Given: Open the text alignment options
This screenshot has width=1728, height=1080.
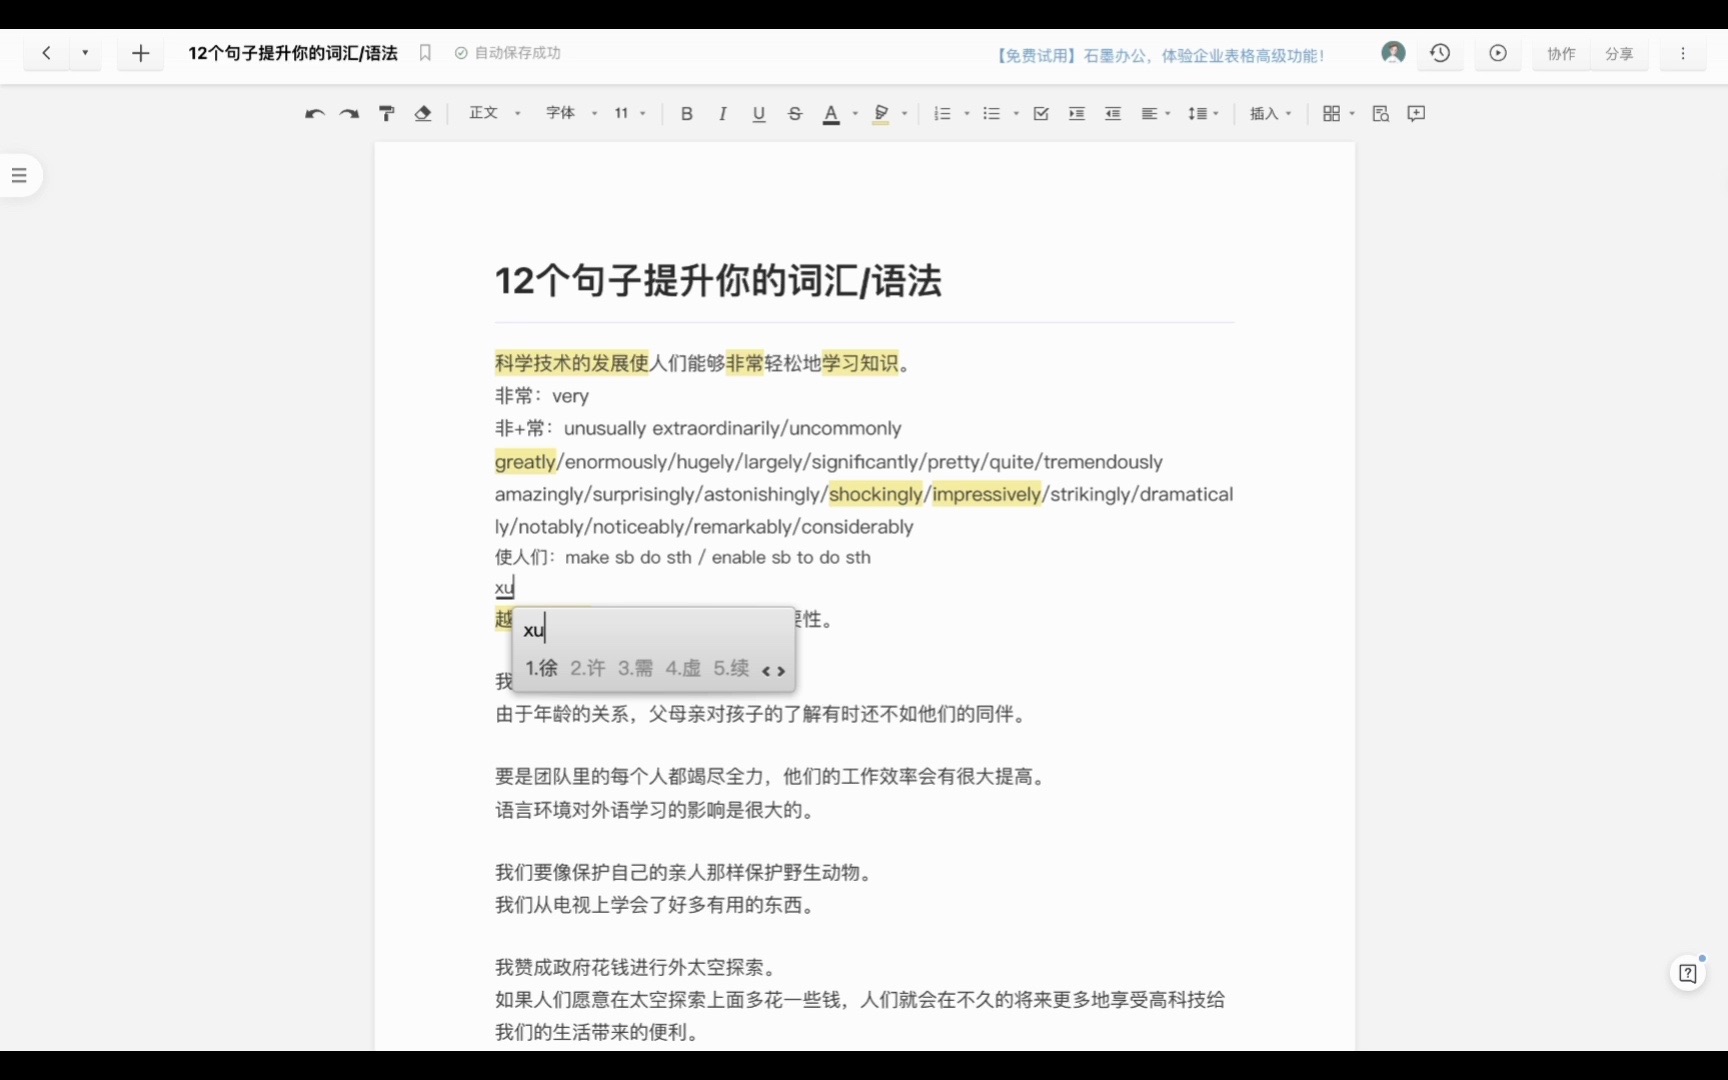Looking at the screenshot, I should click(x=1156, y=114).
